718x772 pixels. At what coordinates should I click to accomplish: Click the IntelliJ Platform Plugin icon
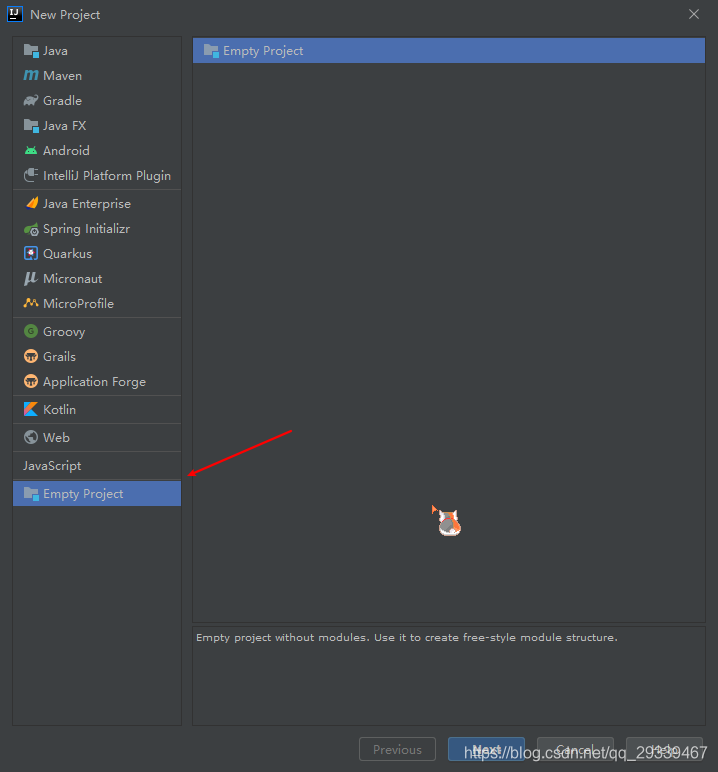click(x=31, y=175)
